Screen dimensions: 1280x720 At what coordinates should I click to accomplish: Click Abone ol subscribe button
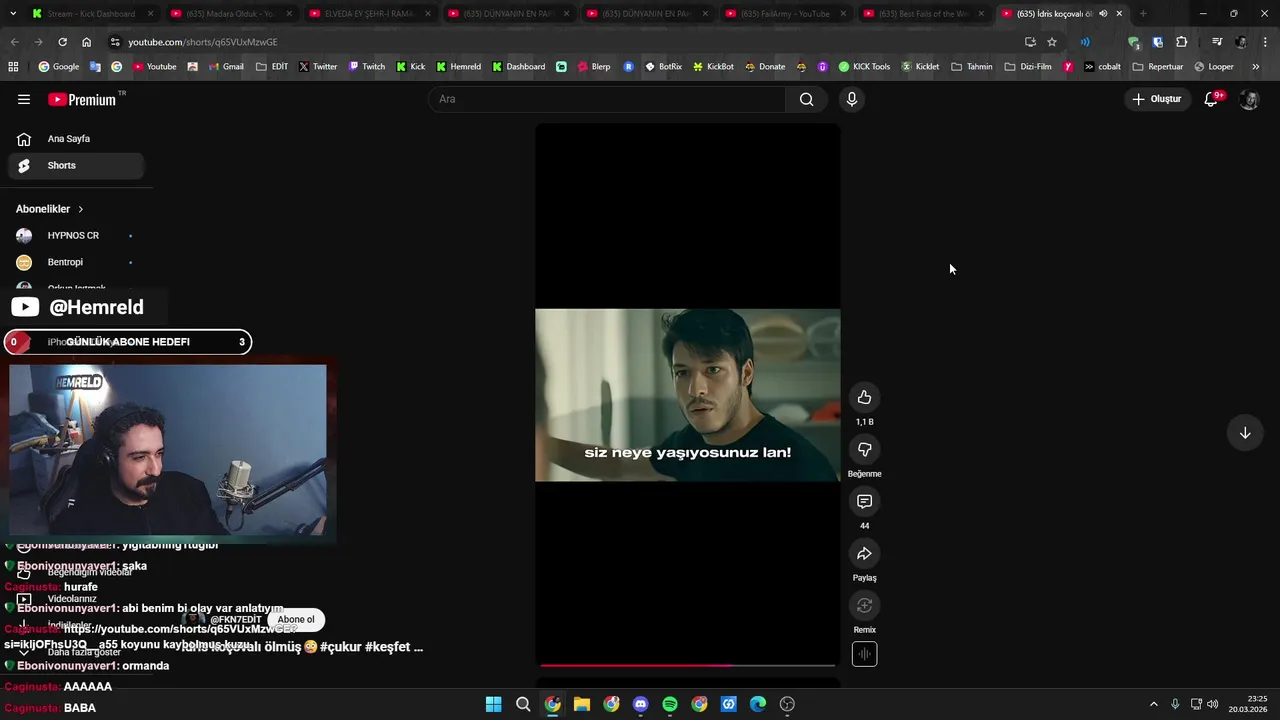(x=296, y=620)
